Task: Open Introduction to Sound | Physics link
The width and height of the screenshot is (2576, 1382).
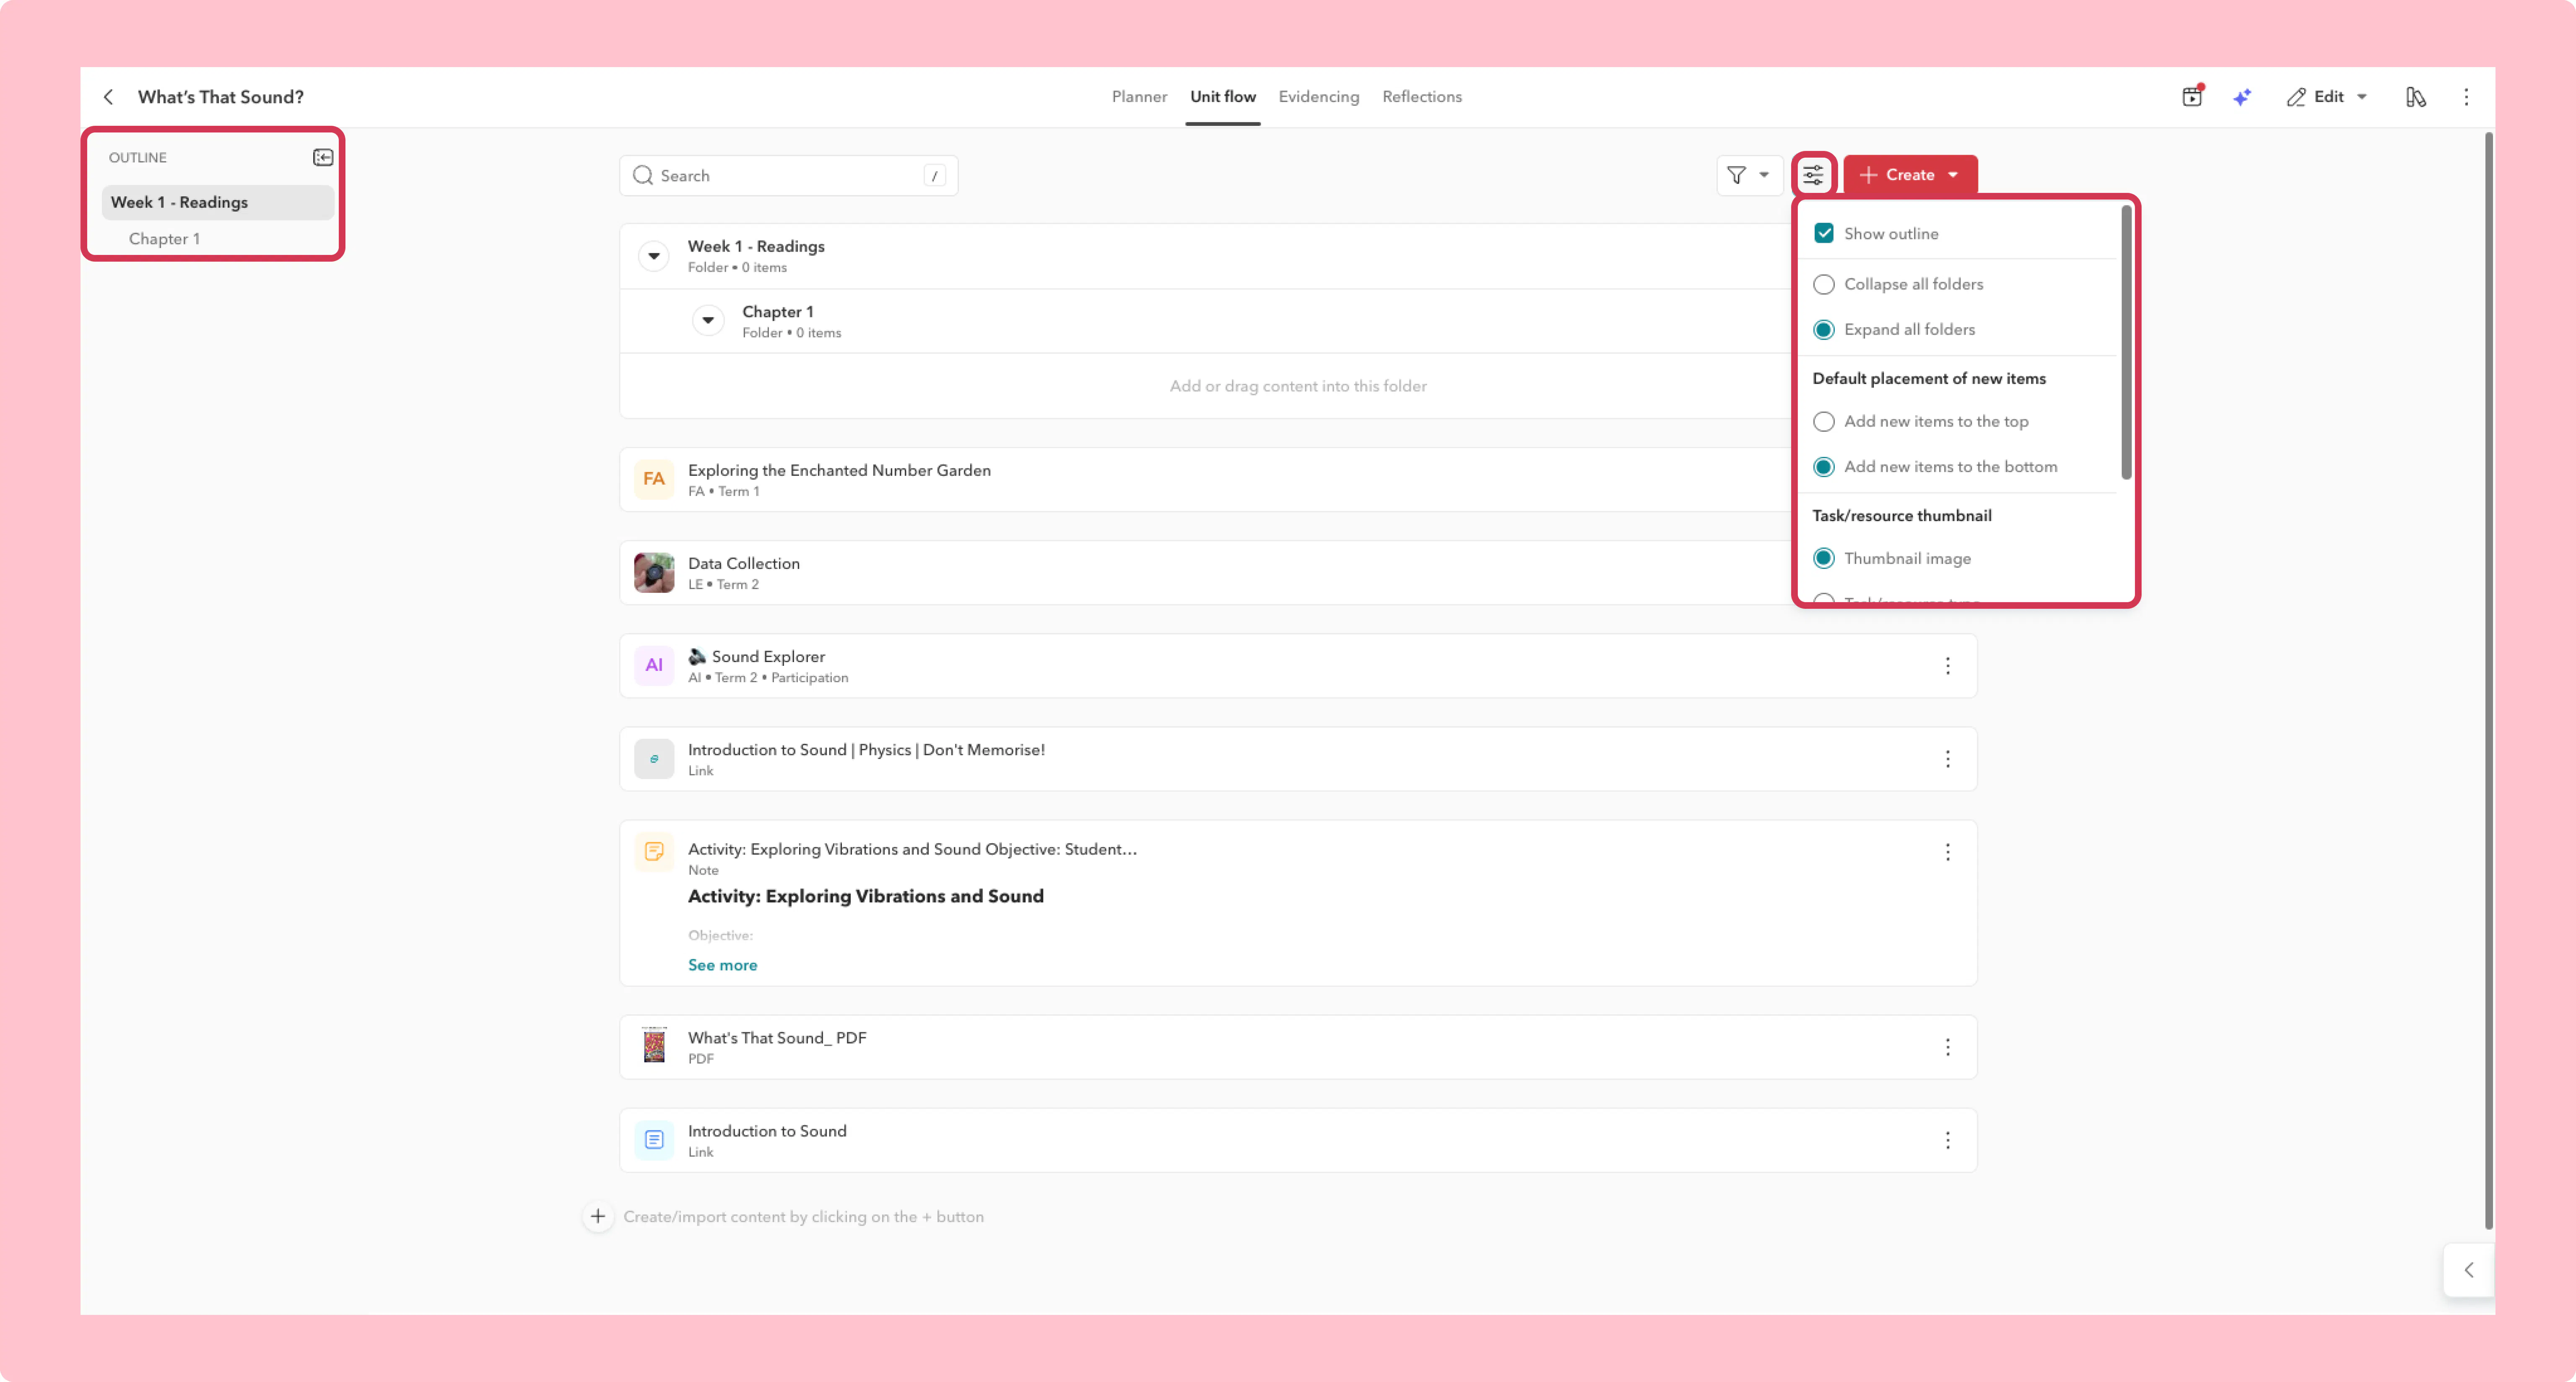Action: [866, 750]
